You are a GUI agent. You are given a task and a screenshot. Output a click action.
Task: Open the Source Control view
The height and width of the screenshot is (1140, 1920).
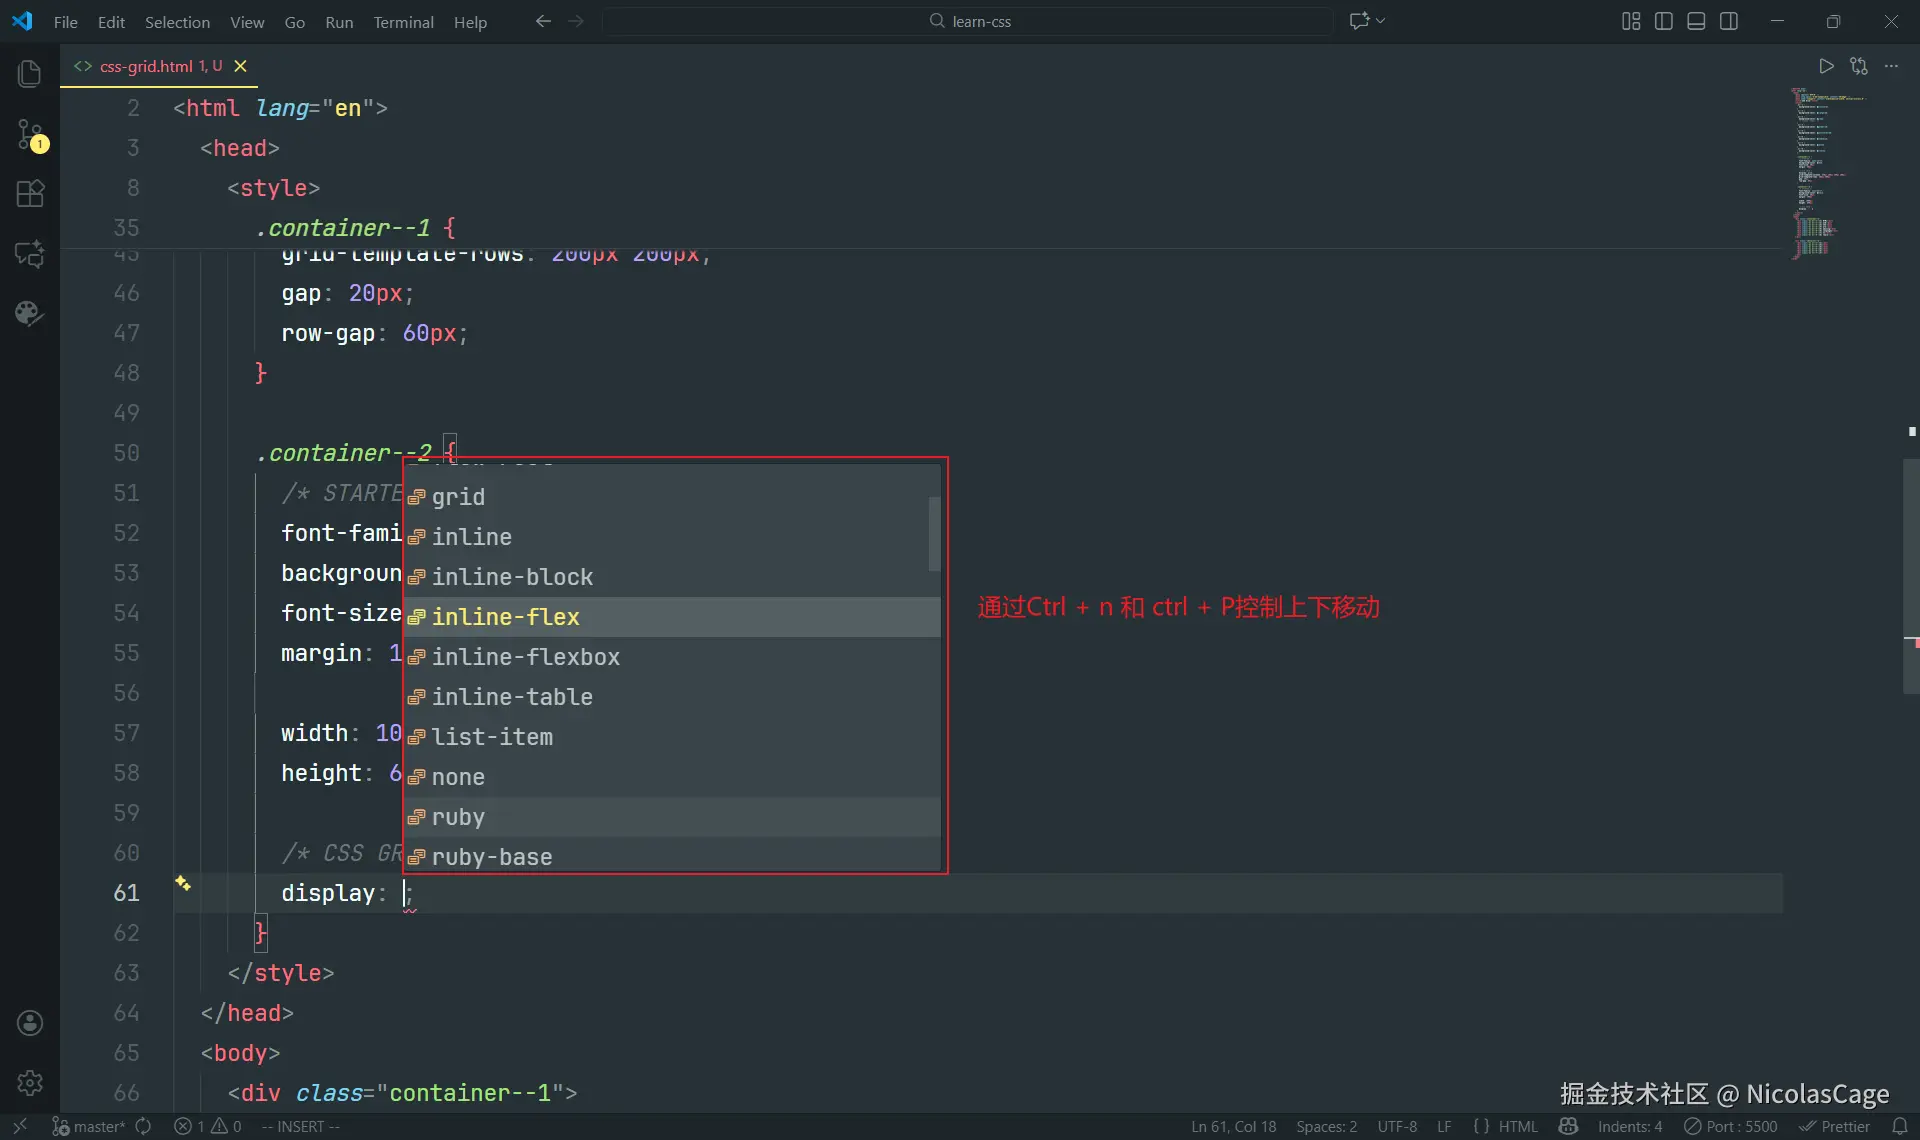(x=30, y=134)
